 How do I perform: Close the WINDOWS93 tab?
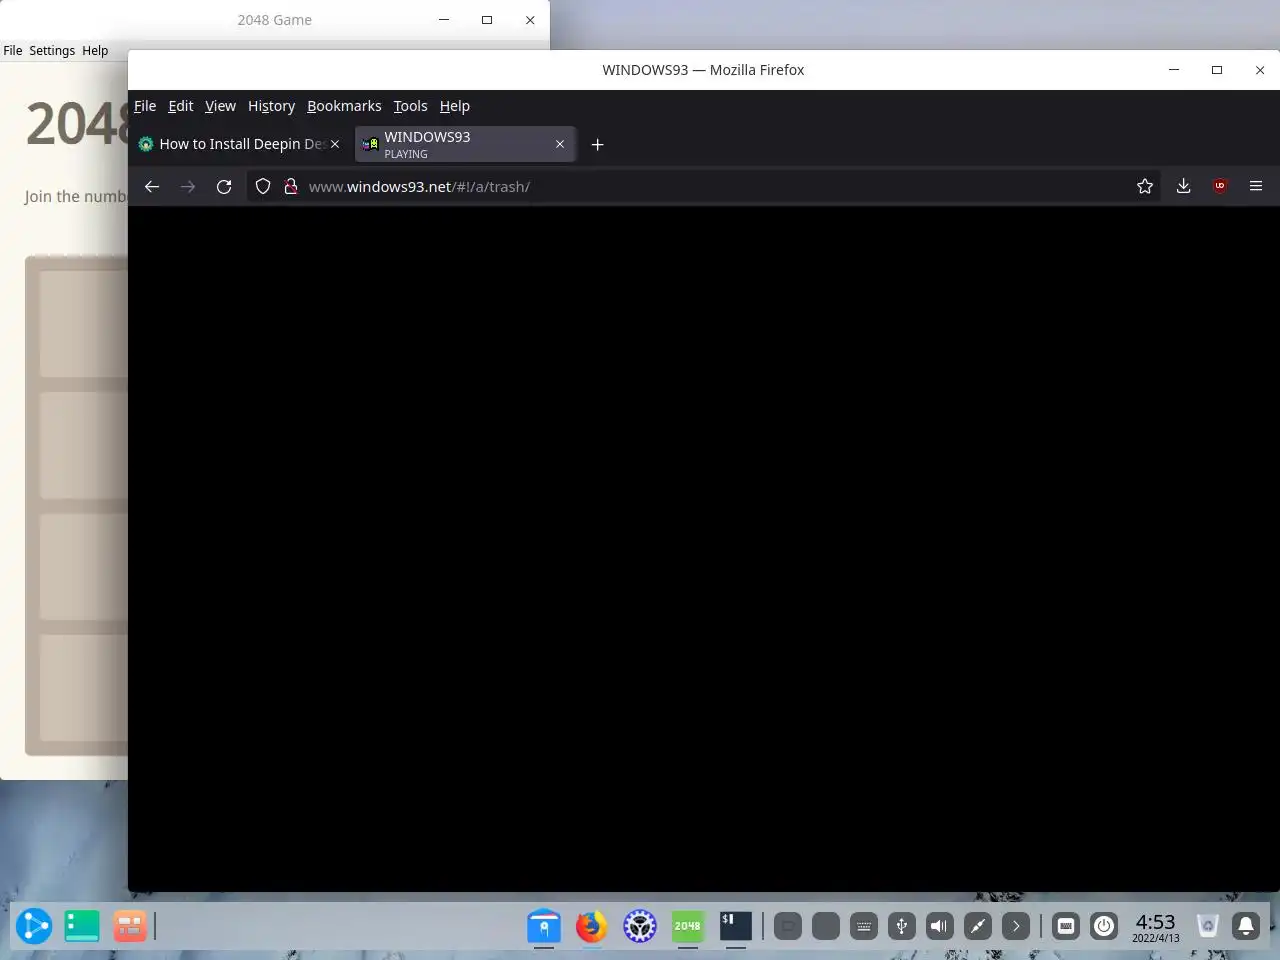560,144
